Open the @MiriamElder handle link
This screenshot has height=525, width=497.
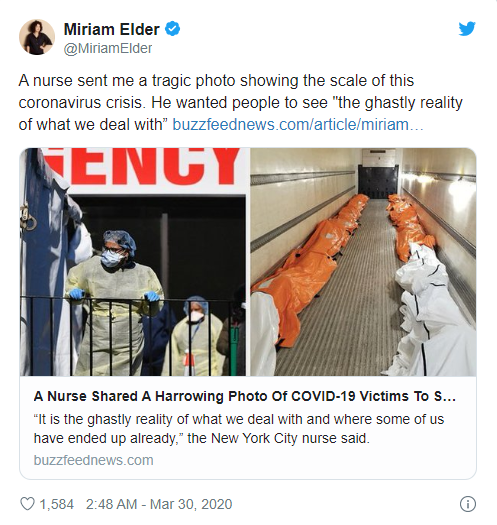108,49
